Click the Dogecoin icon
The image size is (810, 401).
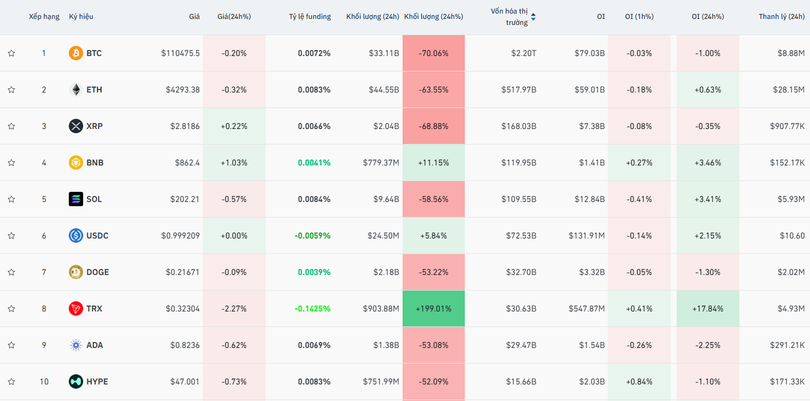point(75,272)
